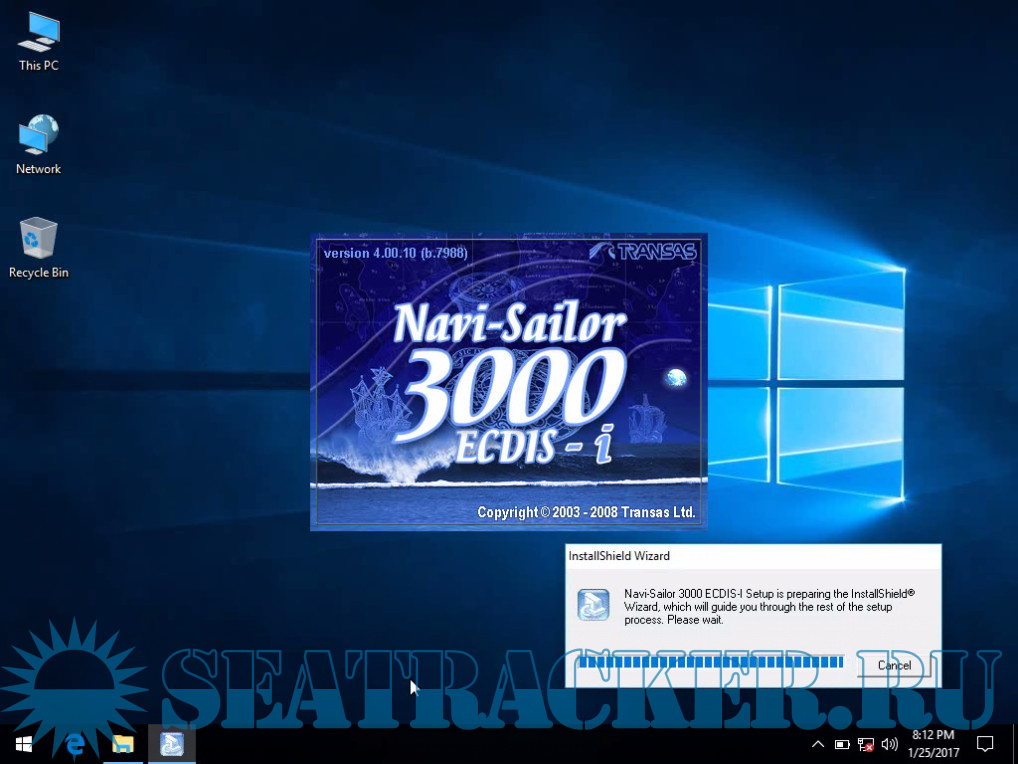The width and height of the screenshot is (1018, 764).
Task: Click the InstallShield setup taskbar icon
Action: tap(171, 744)
